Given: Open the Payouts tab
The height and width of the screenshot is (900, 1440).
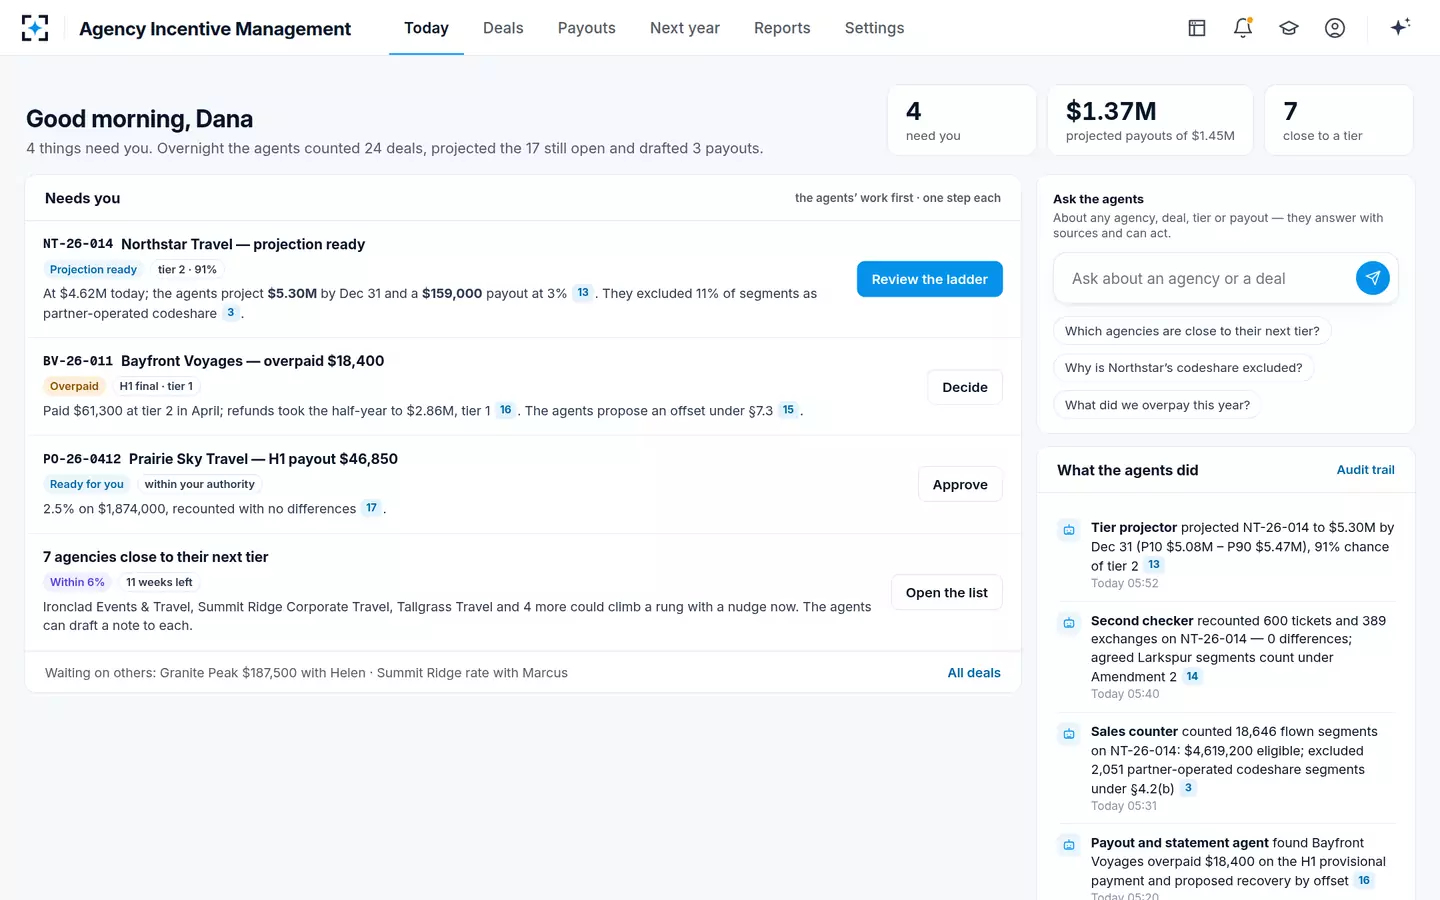Looking at the screenshot, I should point(587,28).
